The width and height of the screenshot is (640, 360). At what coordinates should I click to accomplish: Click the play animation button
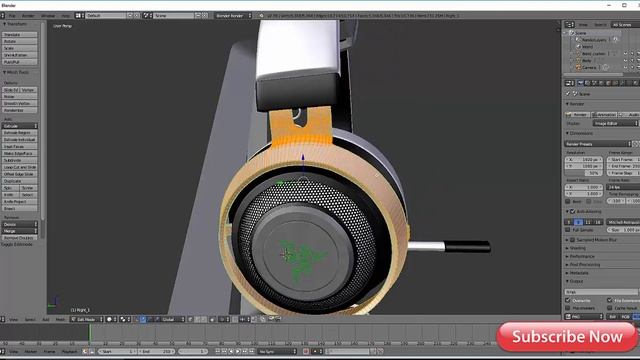(x=238, y=351)
